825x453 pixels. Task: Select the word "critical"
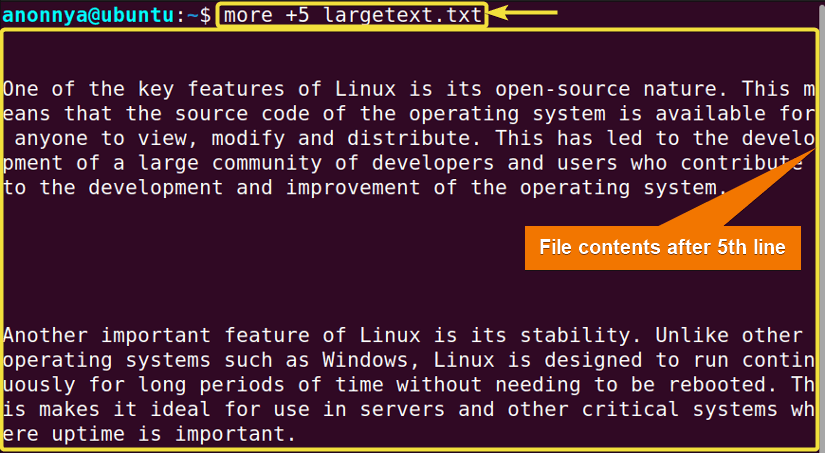click(x=630, y=409)
